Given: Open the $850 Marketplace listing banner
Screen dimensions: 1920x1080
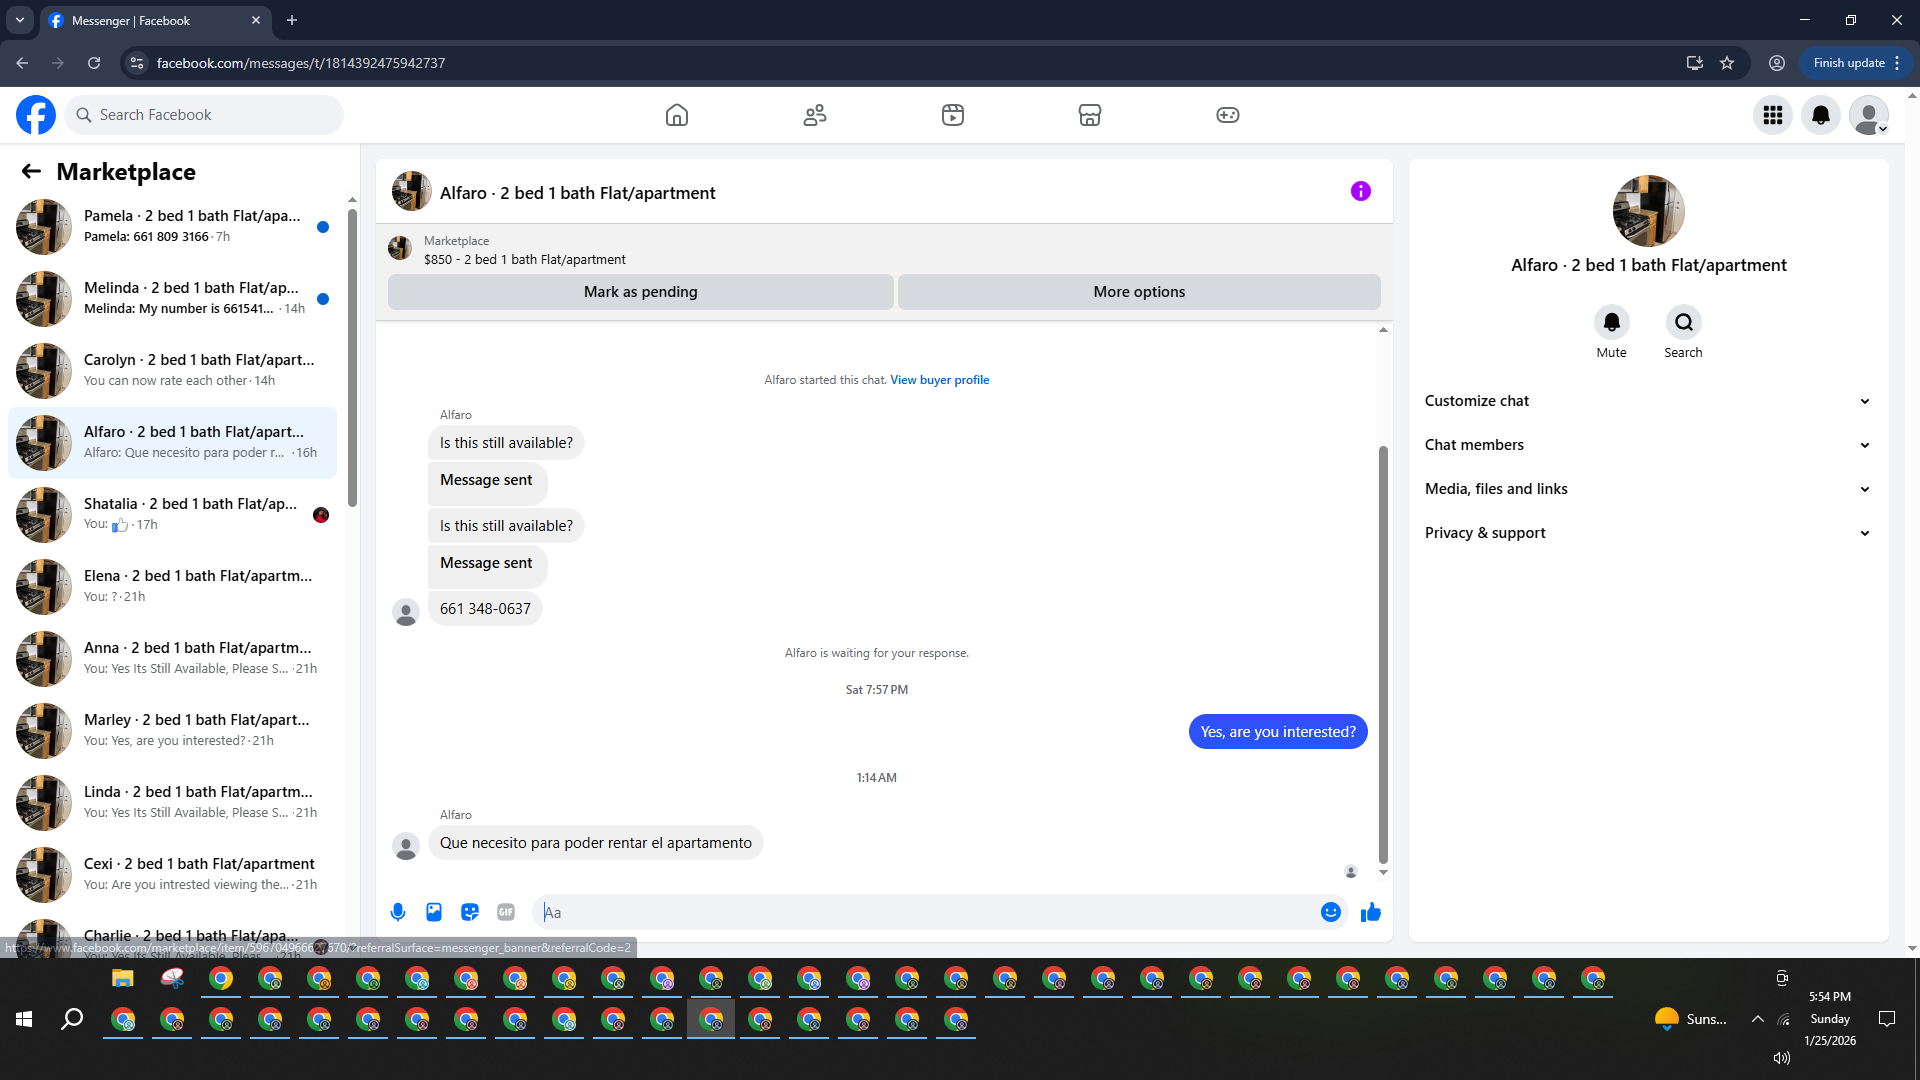Looking at the screenshot, I should pos(884,250).
